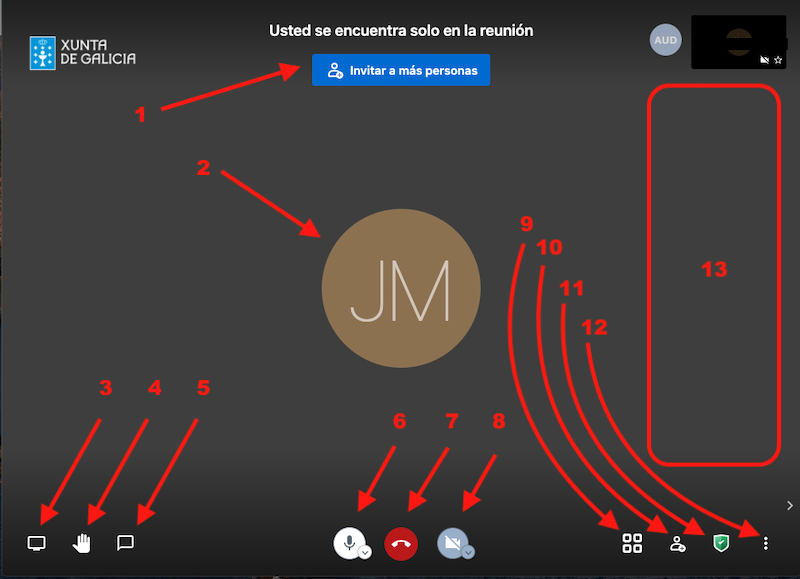This screenshot has height=579, width=800.
Task: Click the star icon on the local thumbnail
Action: pos(778,60)
